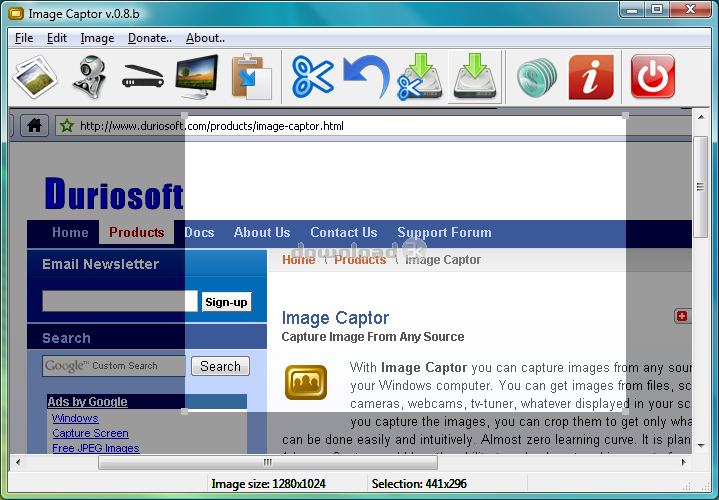Exit application with red power icon
The height and width of the screenshot is (500, 719).
[653, 77]
